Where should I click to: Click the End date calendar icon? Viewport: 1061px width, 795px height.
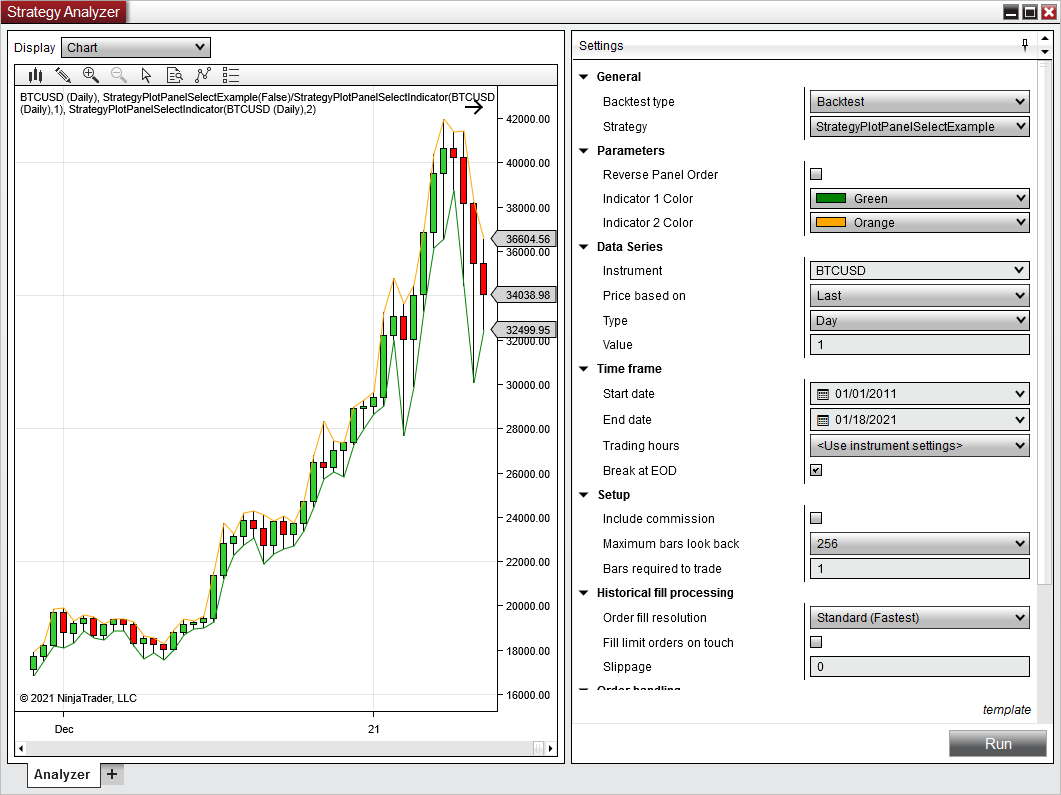[823, 420]
